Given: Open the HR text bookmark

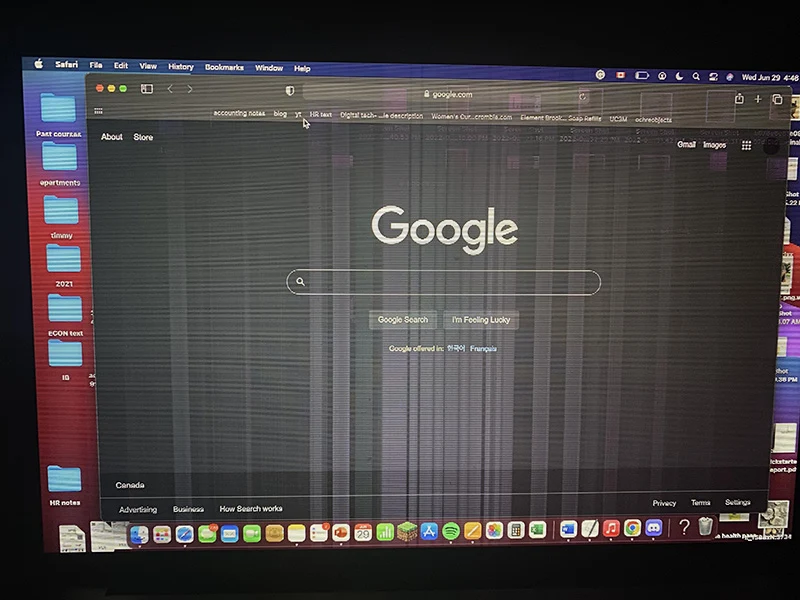Looking at the screenshot, I should click(321, 114).
